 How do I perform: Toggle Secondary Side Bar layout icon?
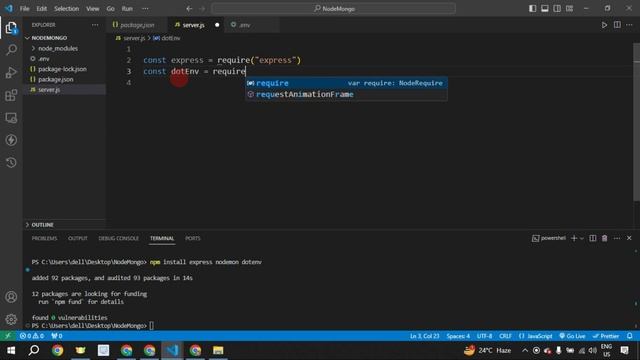557,9
